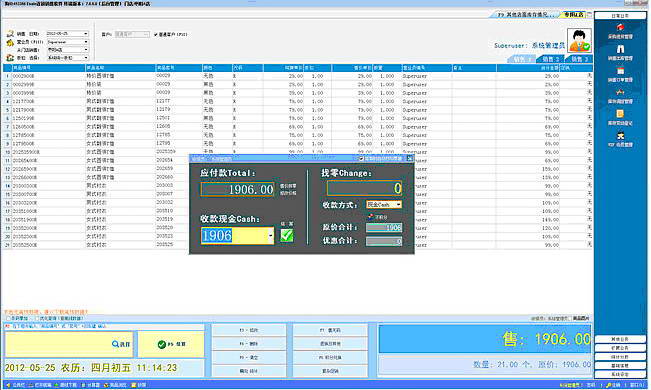Switch to the third sales tab
651x390 pixels.
pyautogui.click(x=580, y=59)
